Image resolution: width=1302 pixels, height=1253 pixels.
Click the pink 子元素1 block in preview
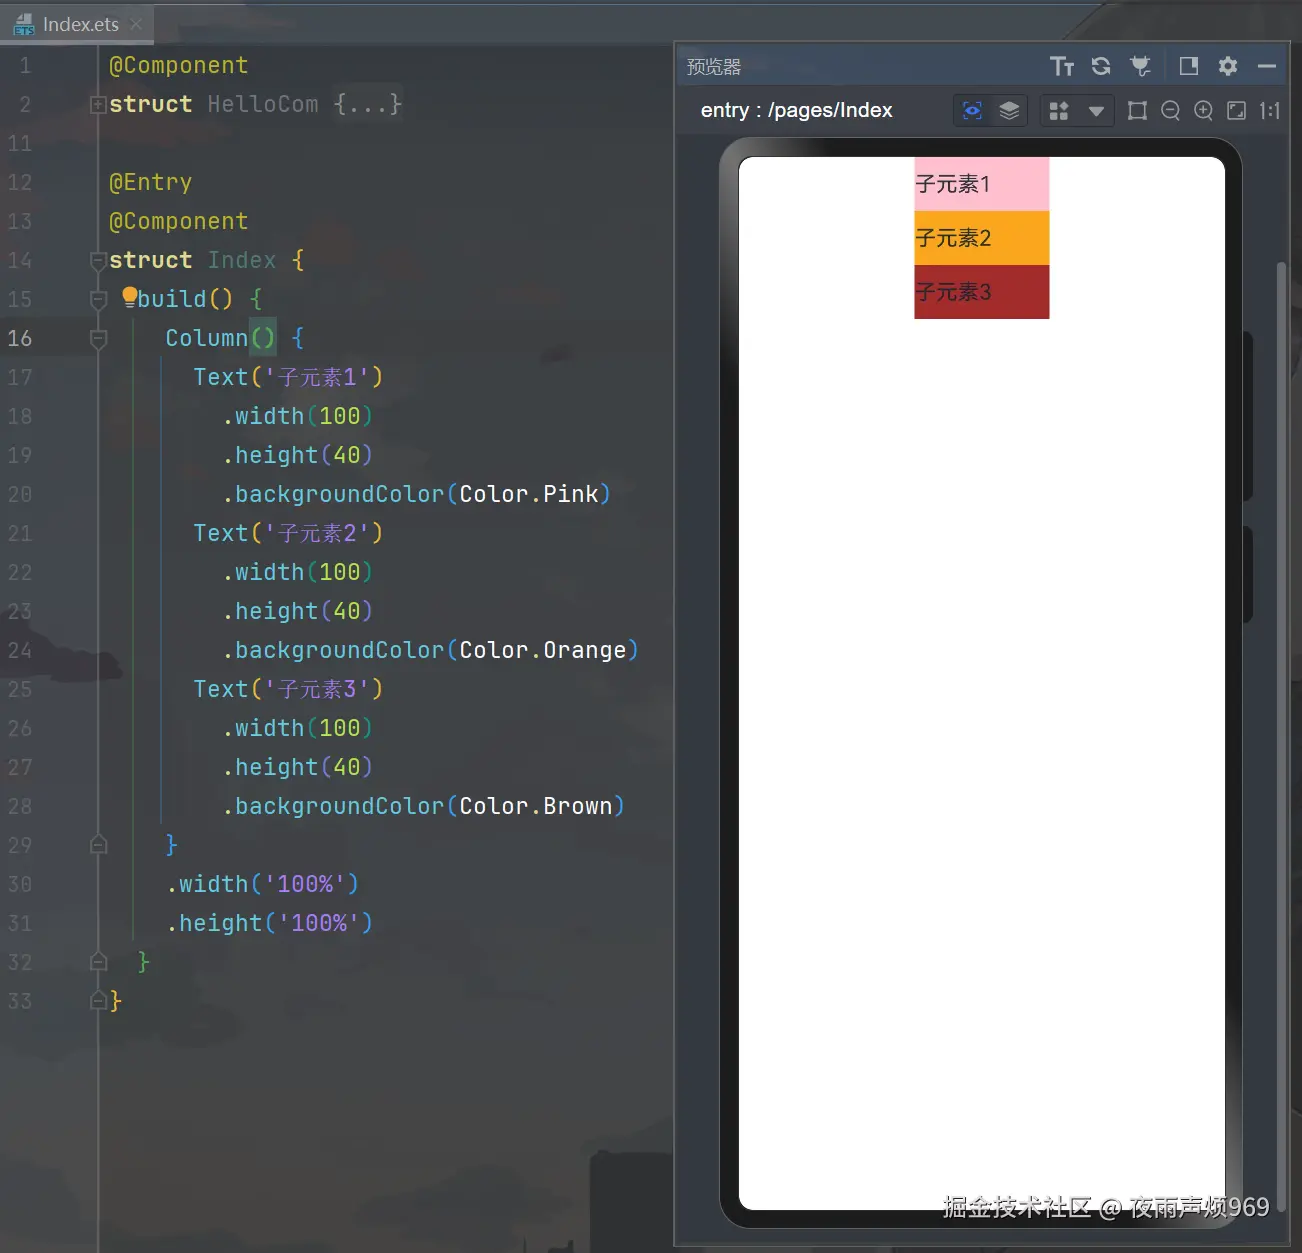point(981,184)
